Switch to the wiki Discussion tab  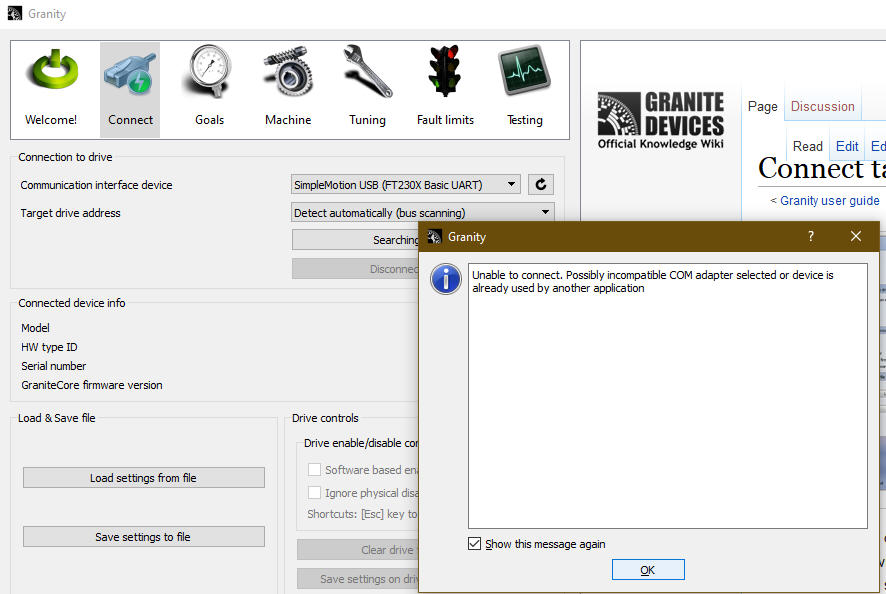[822, 106]
